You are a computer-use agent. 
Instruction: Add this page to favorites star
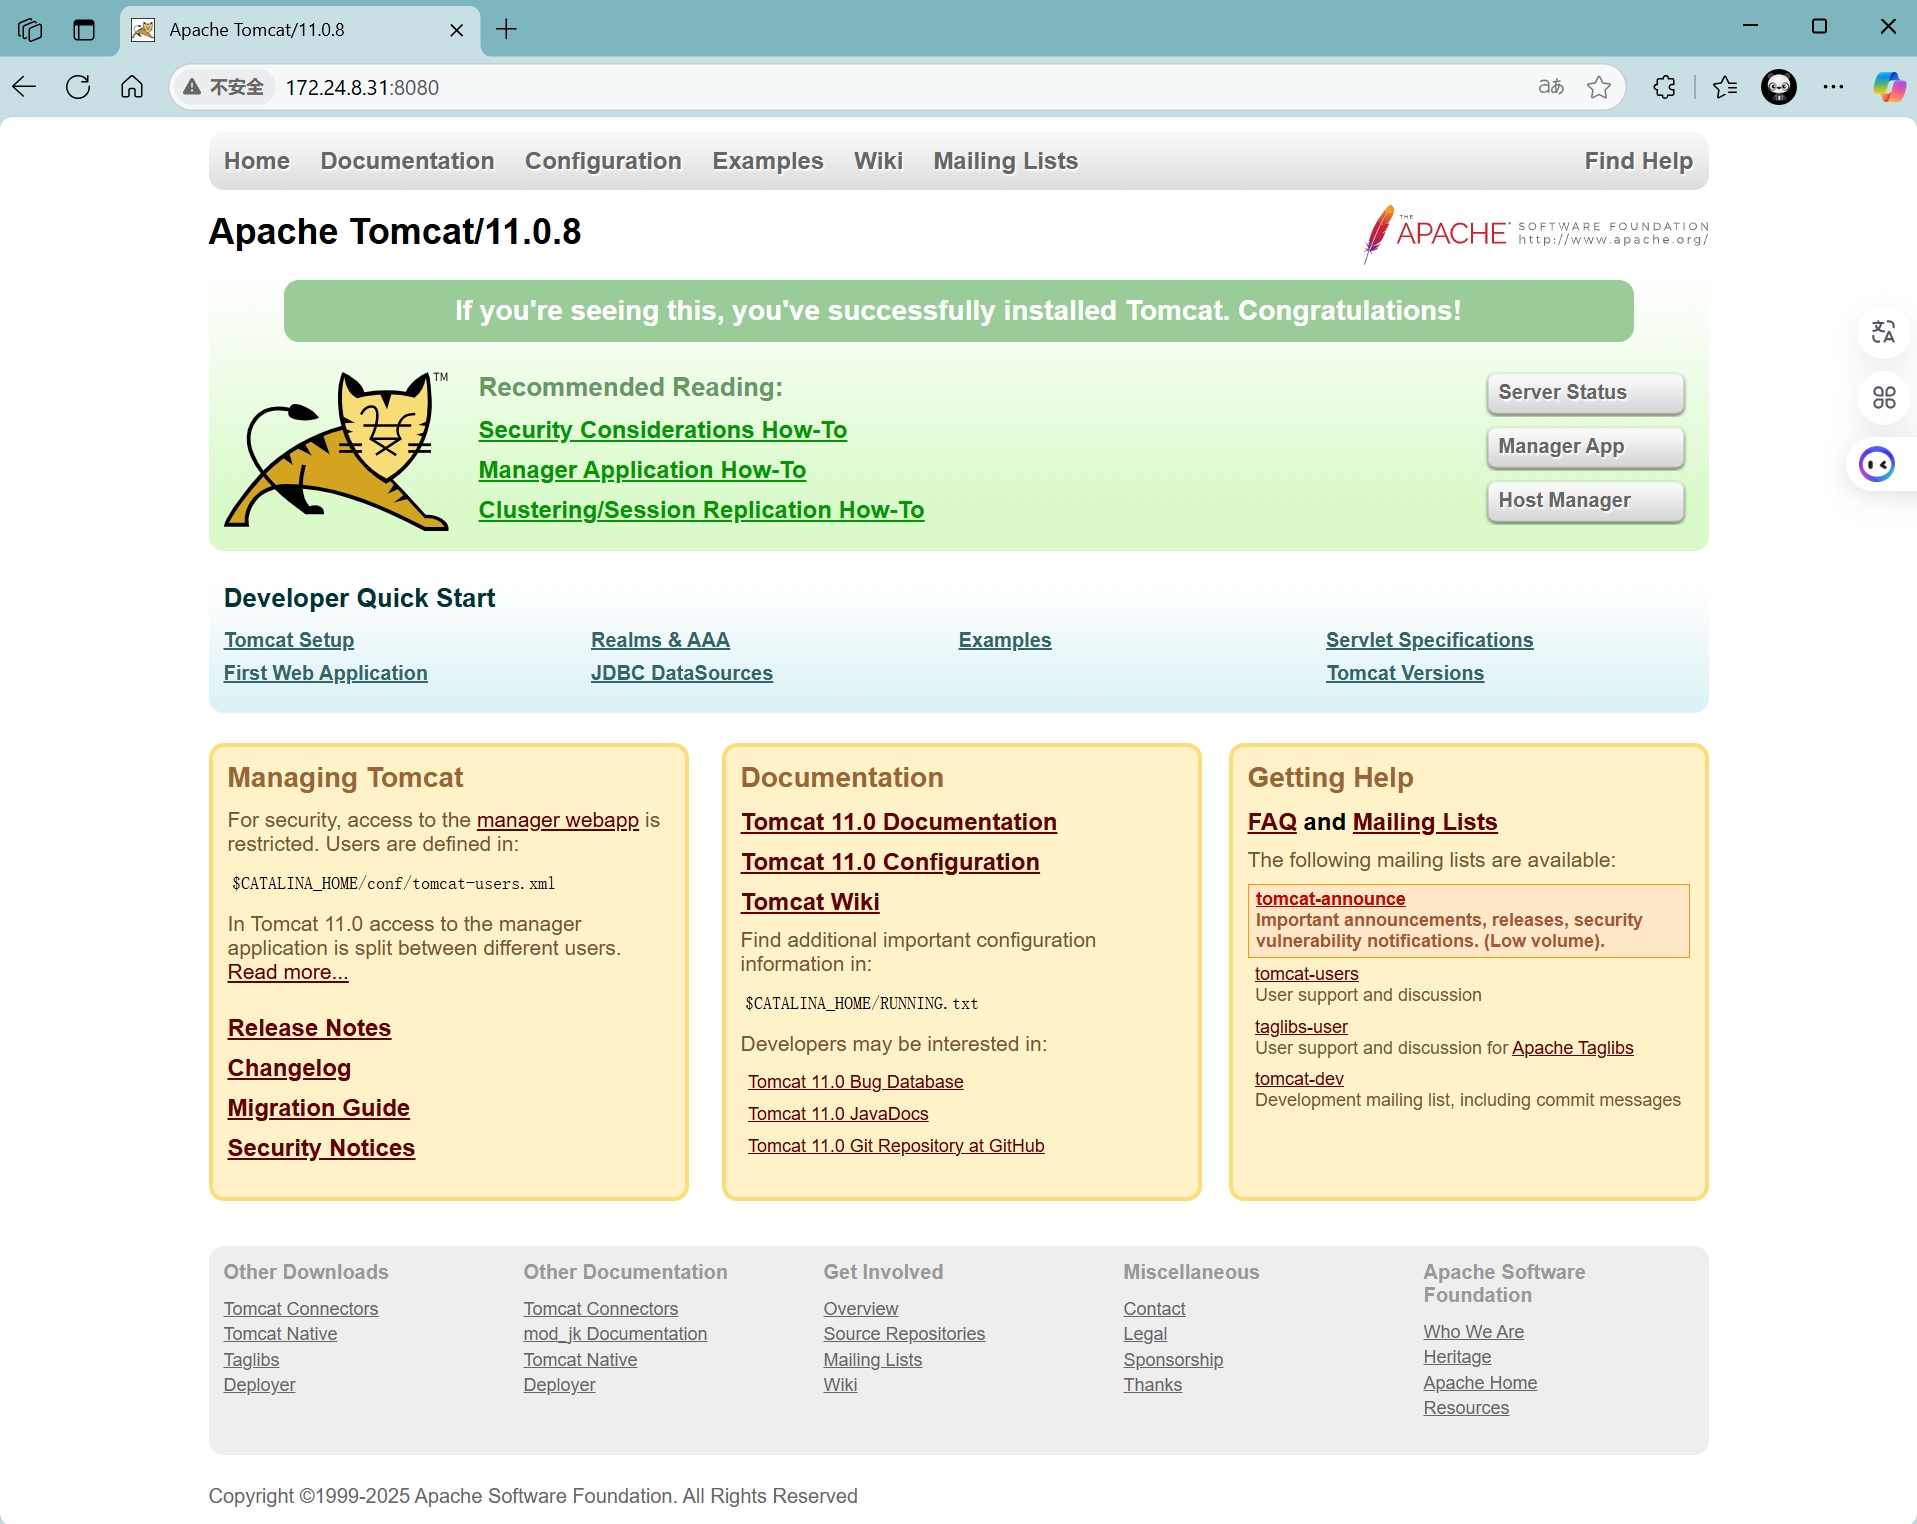(1599, 87)
